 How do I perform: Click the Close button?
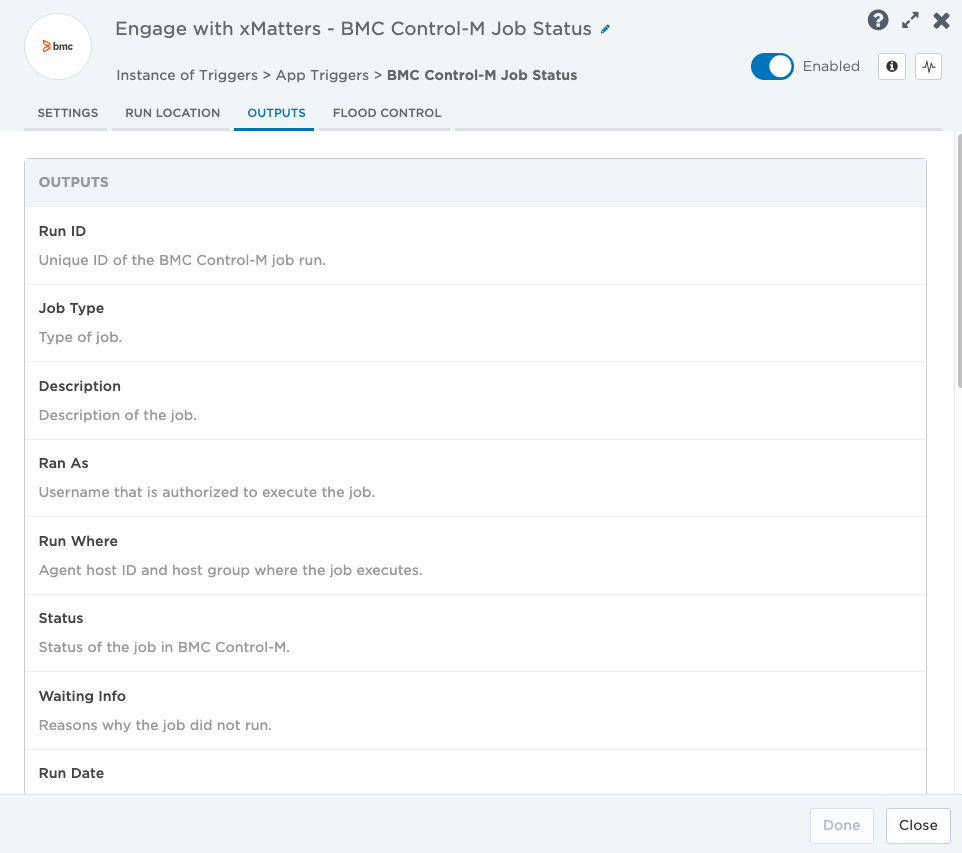click(x=918, y=825)
